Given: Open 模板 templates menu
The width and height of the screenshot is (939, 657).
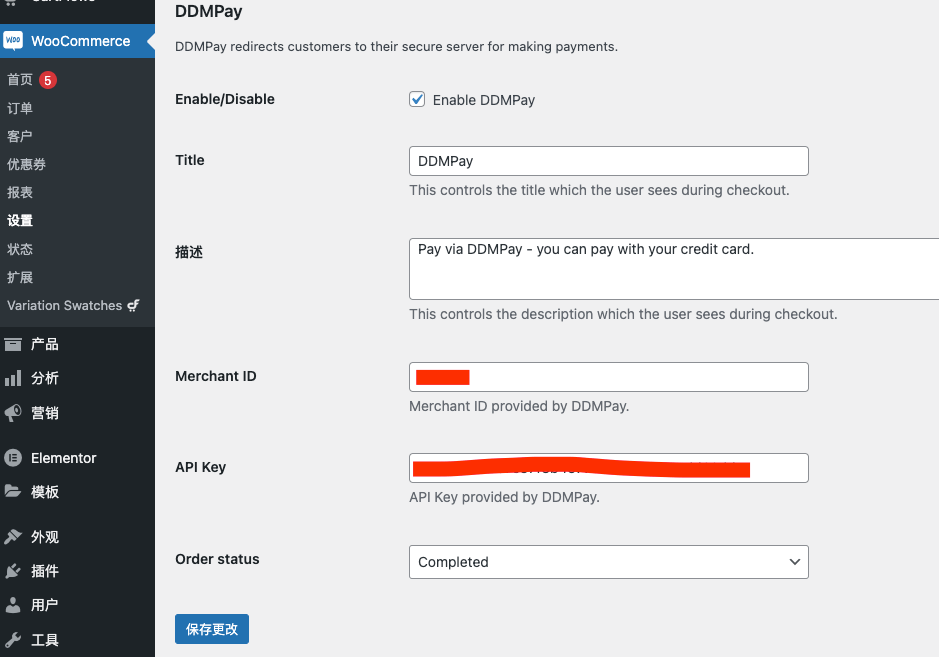Looking at the screenshot, I should pos(45,492).
